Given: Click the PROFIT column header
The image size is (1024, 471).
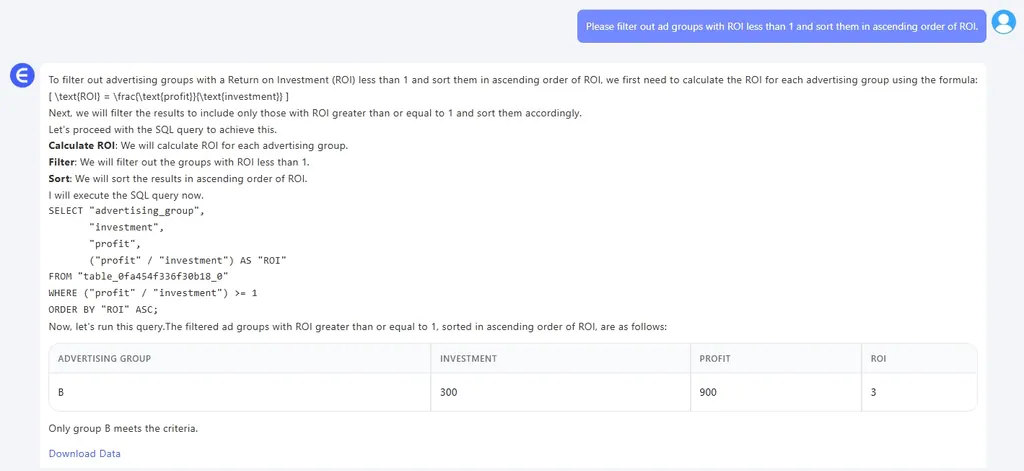Looking at the screenshot, I should click(717, 358).
